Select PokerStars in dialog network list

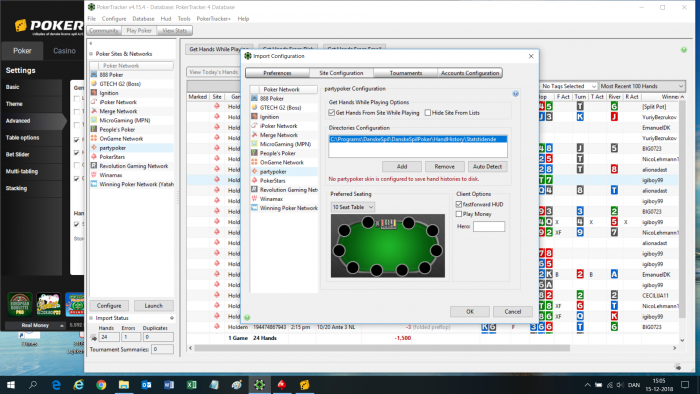(x=272, y=181)
